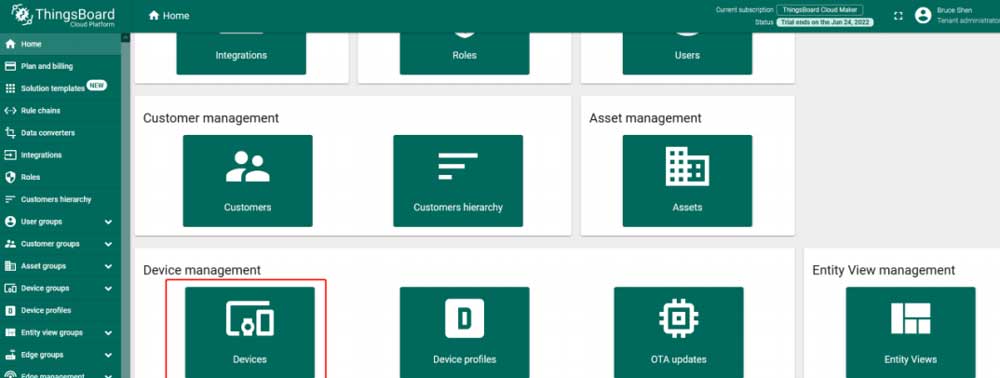The width and height of the screenshot is (1000, 378).
Task: Expand the Entity view groups menu
Action: (x=108, y=333)
